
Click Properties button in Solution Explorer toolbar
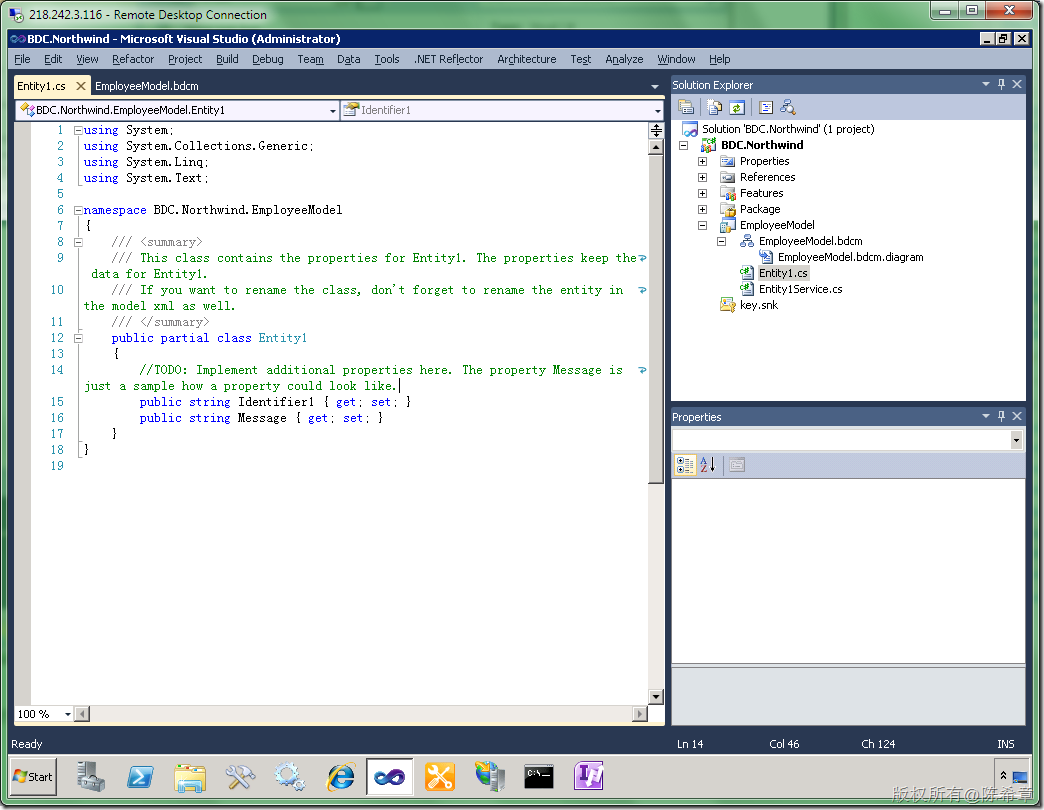pos(686,107)
